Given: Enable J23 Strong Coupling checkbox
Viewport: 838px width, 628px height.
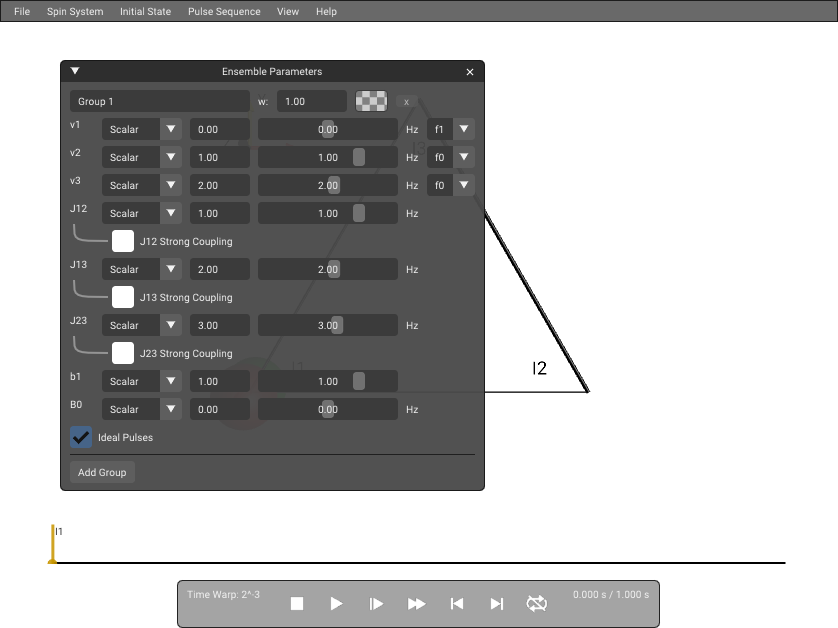Looking at the screenshot, I should click(123, 353).
